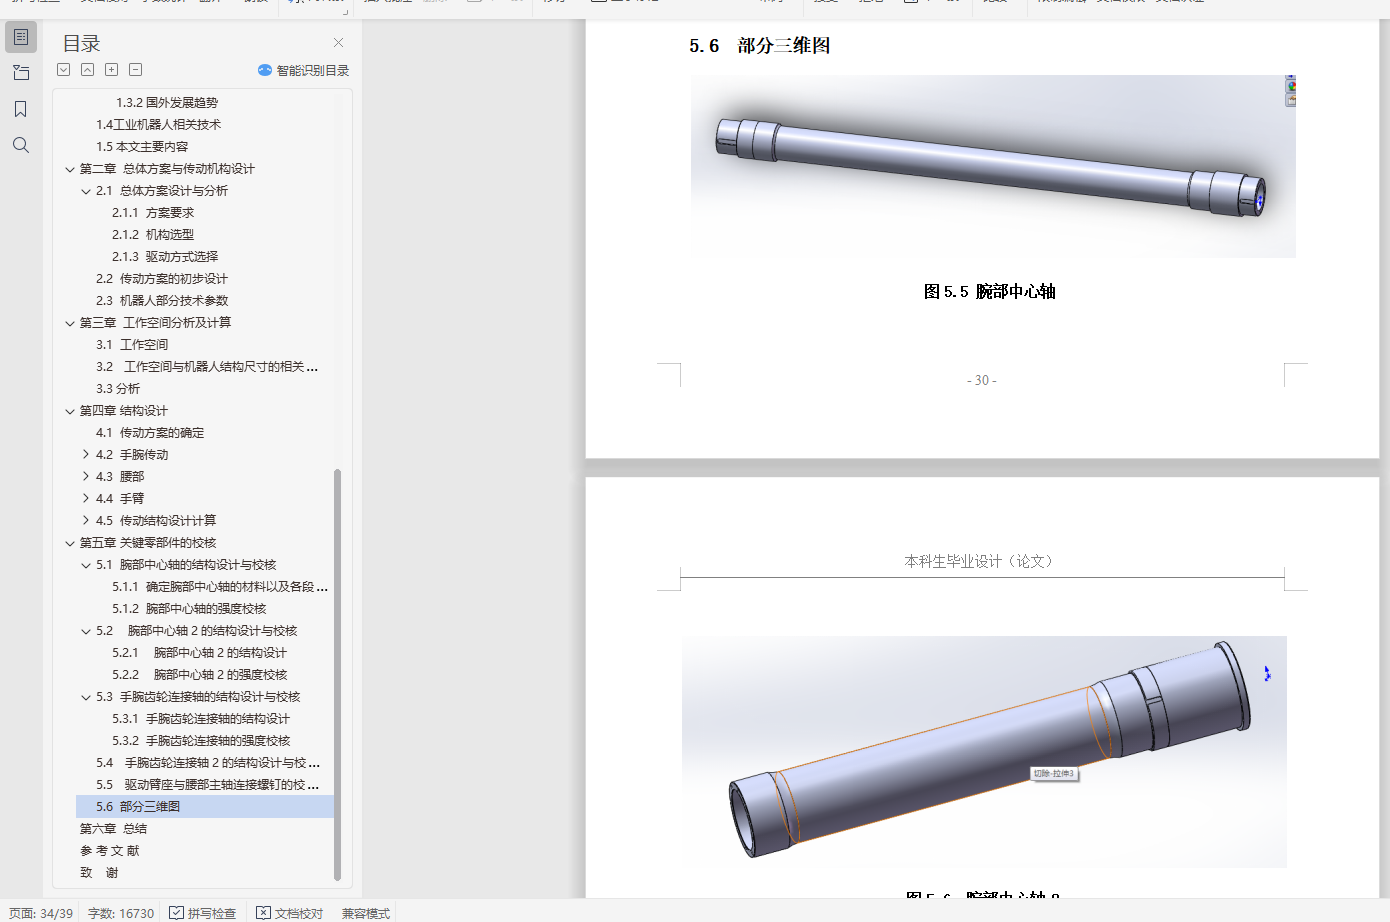Select 2.2 传动方案的初步设计
Viewport: 1390px width, 922px height.
coord(162,279)
